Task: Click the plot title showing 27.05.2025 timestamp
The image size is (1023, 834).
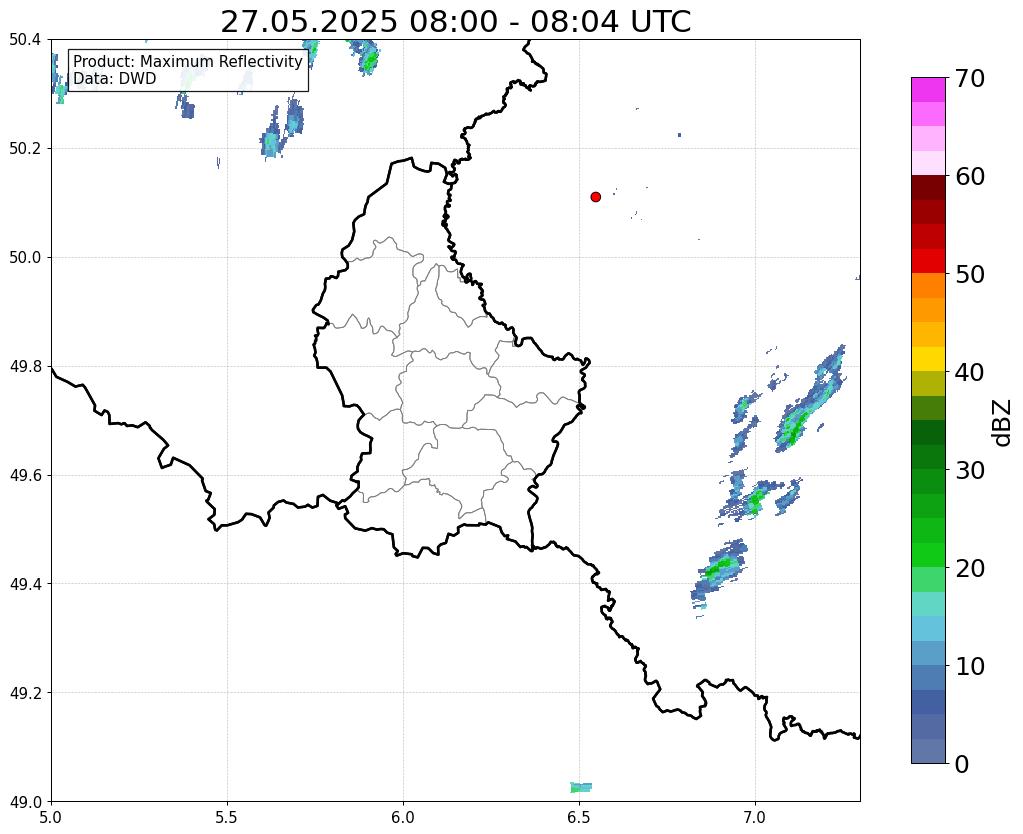Action: point(455,22)
